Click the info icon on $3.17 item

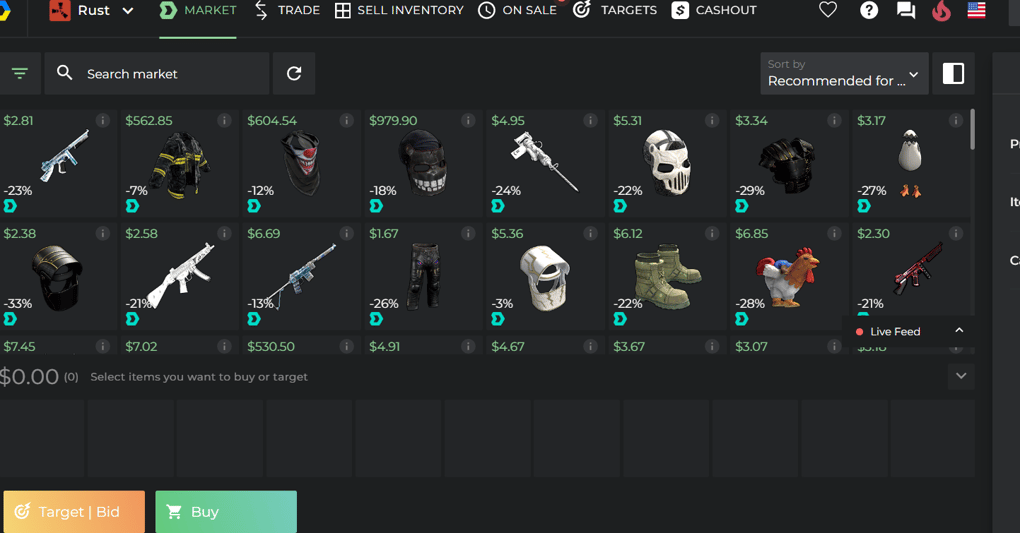(956, 120)
